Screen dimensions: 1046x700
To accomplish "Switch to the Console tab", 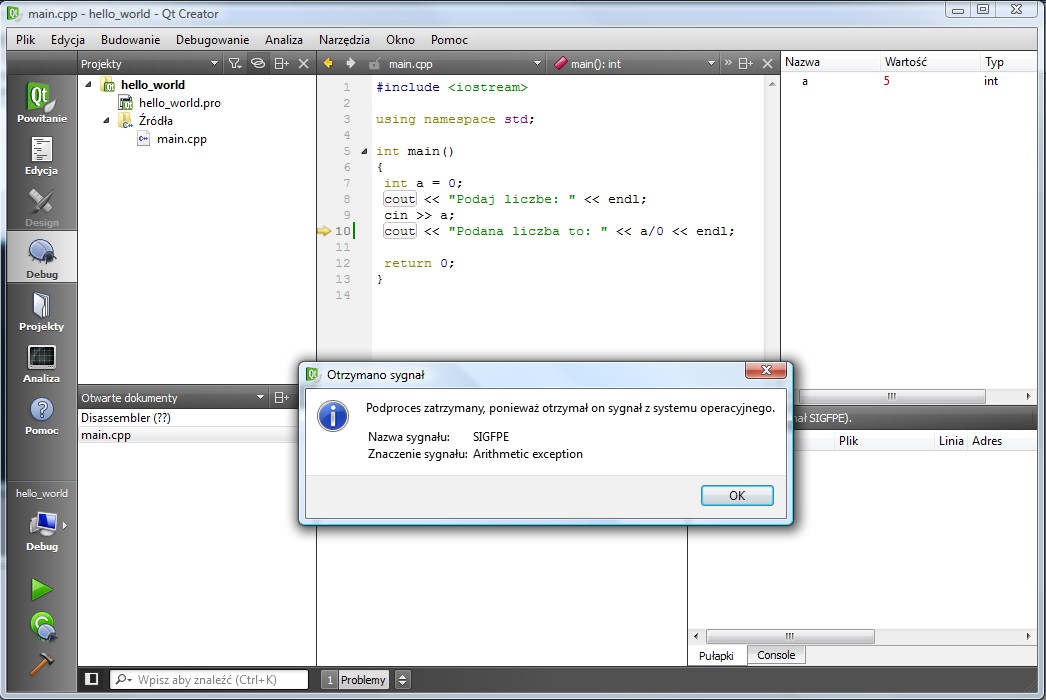I will [x=776, y=655].
